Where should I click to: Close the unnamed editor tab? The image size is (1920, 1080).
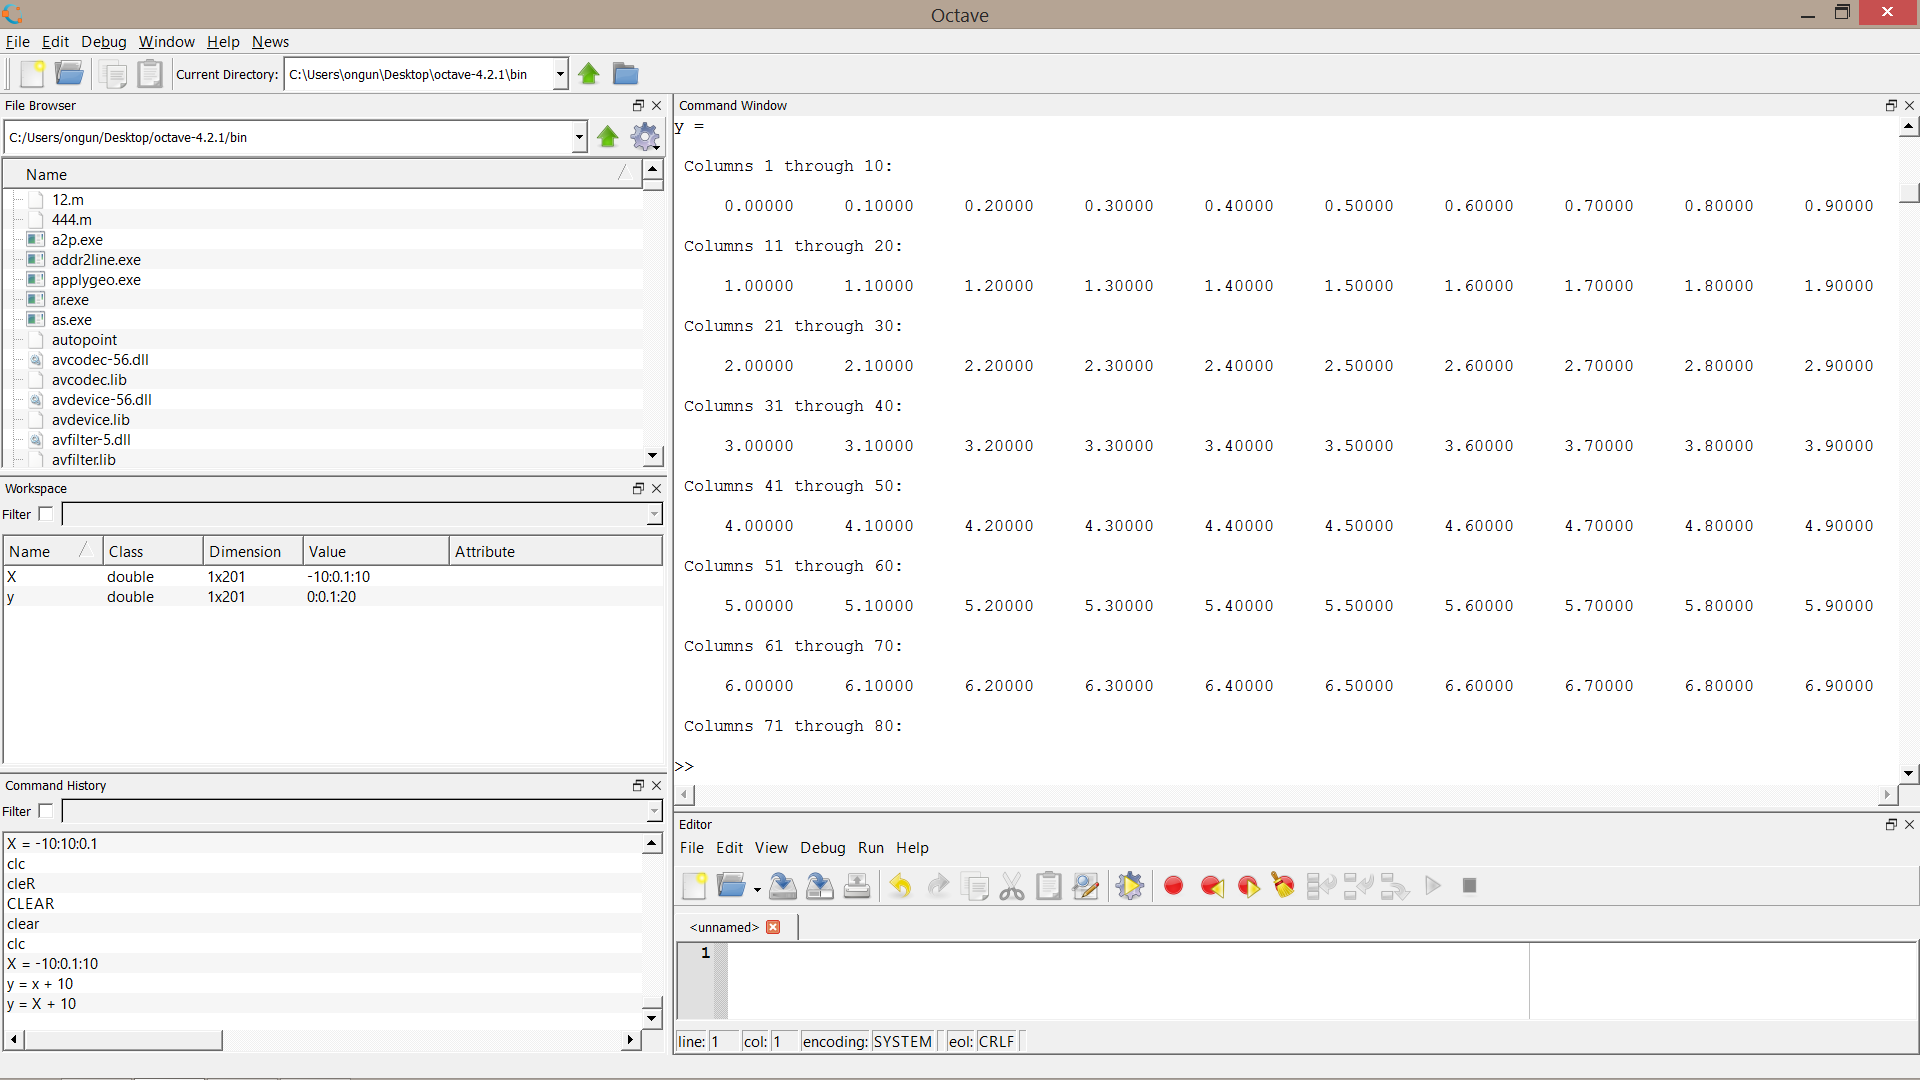click(x=773, y=927)
